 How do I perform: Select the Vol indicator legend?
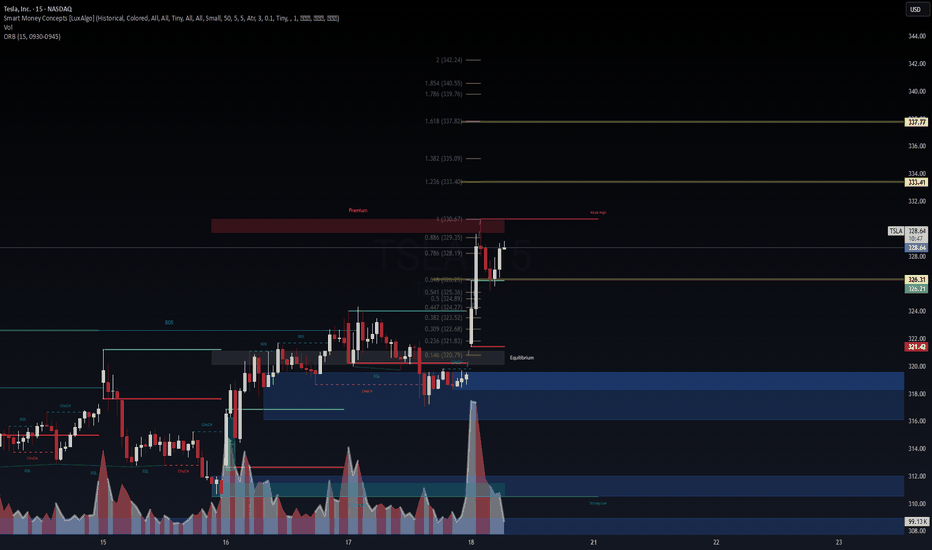(x=8, y=27)
